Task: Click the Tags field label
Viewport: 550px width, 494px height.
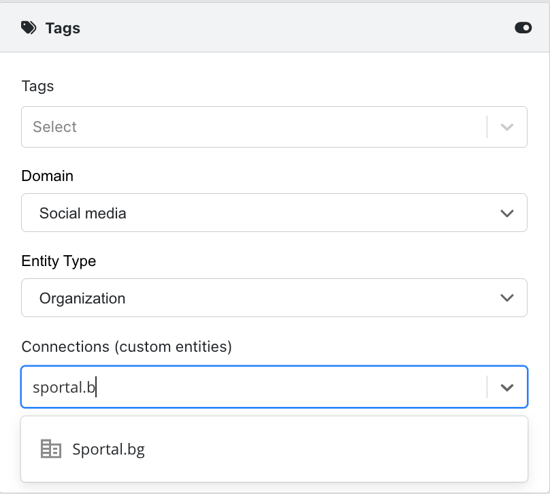Action: pos(38,86)
